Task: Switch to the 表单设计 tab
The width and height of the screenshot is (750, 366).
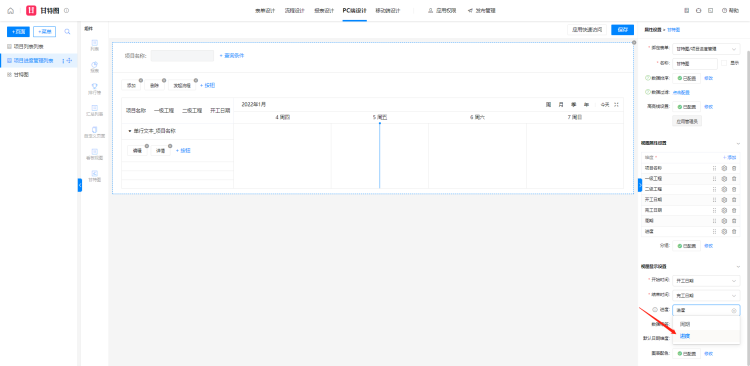Action: click(x=265, y=11)
